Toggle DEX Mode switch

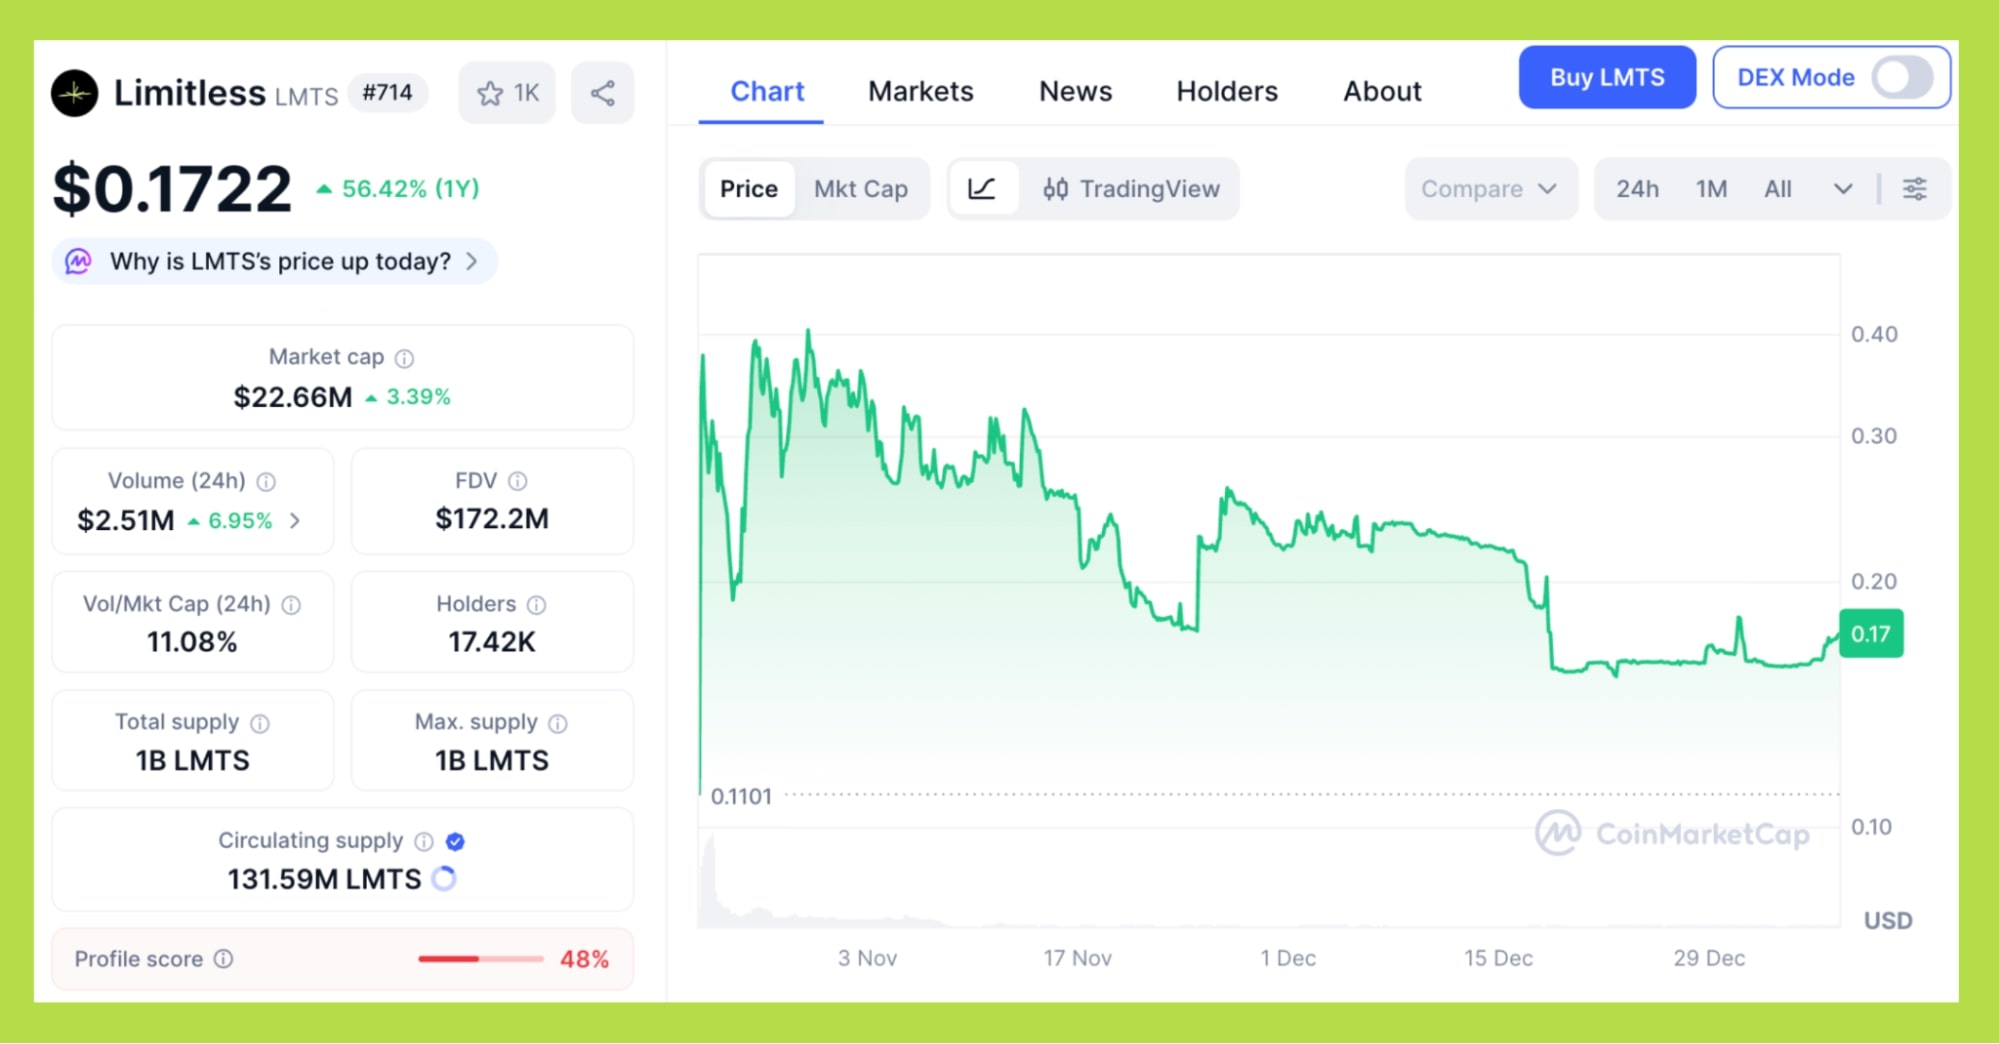1901,77
